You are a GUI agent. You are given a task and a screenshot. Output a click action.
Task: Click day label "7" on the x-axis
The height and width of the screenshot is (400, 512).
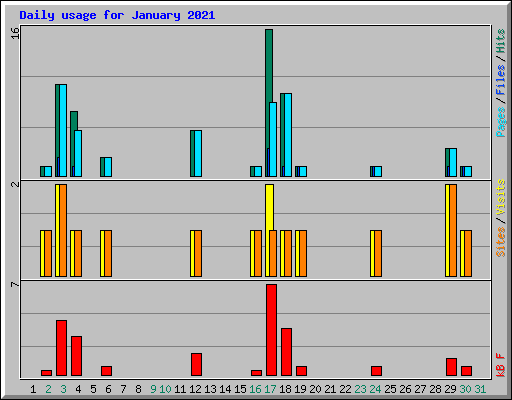tap(123, 389)
